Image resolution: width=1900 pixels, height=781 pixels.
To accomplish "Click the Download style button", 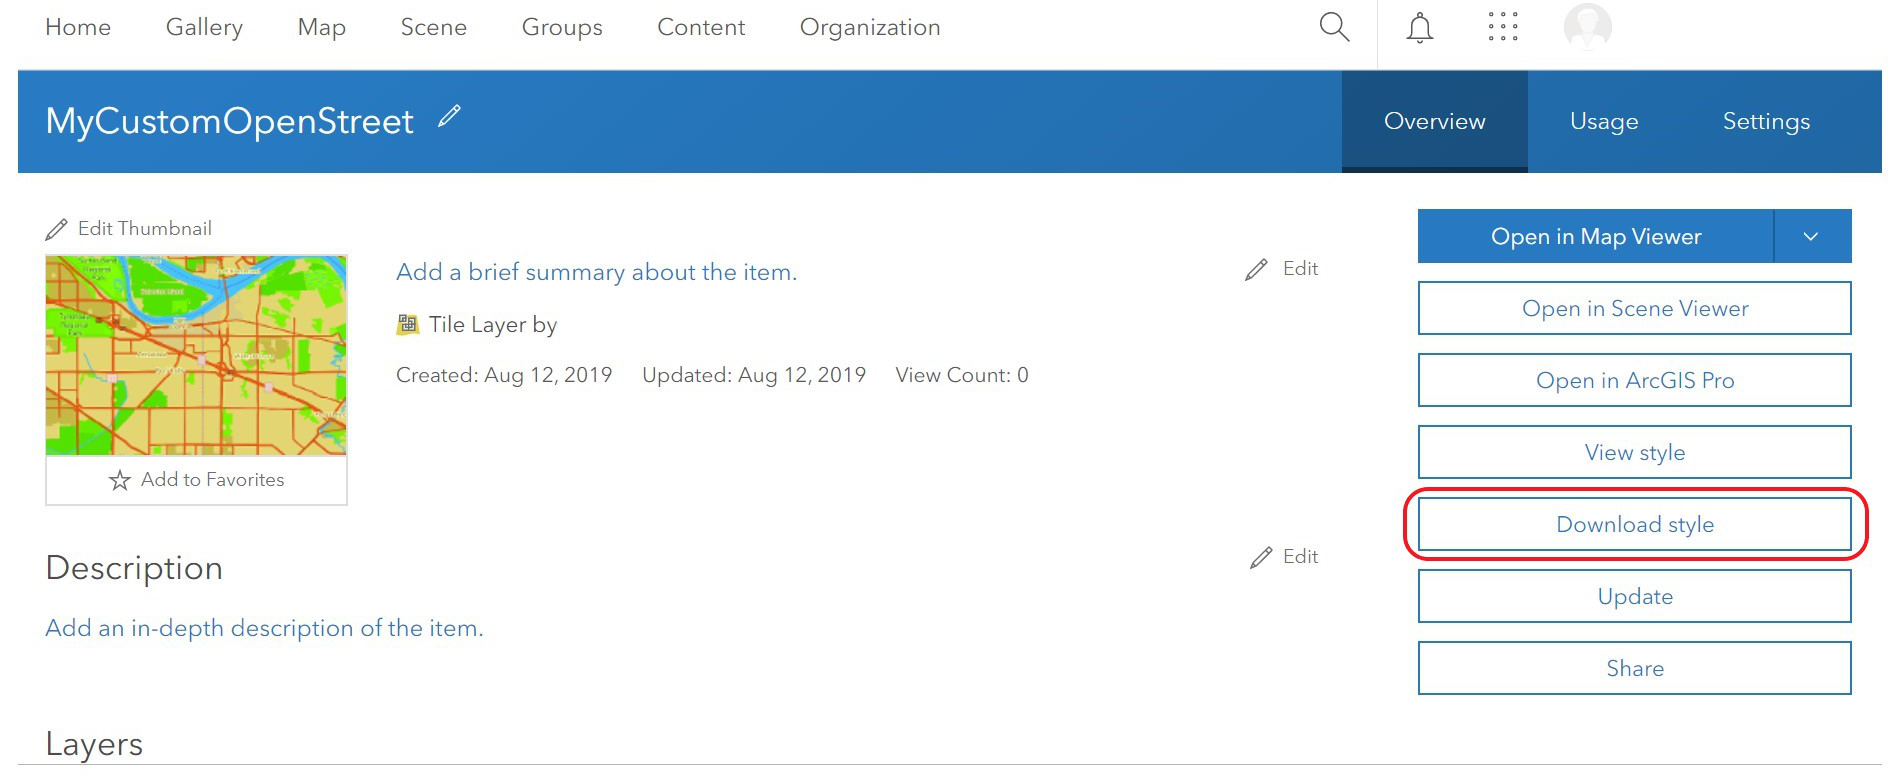I will point(1634,525).
